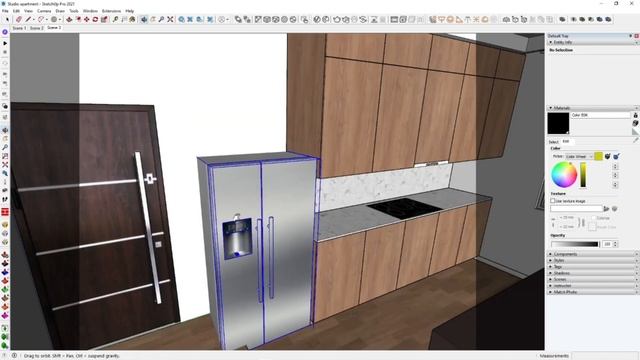Pick the Tape Measure tool
This screenshot has height=360, width=640.
[116, 19]
